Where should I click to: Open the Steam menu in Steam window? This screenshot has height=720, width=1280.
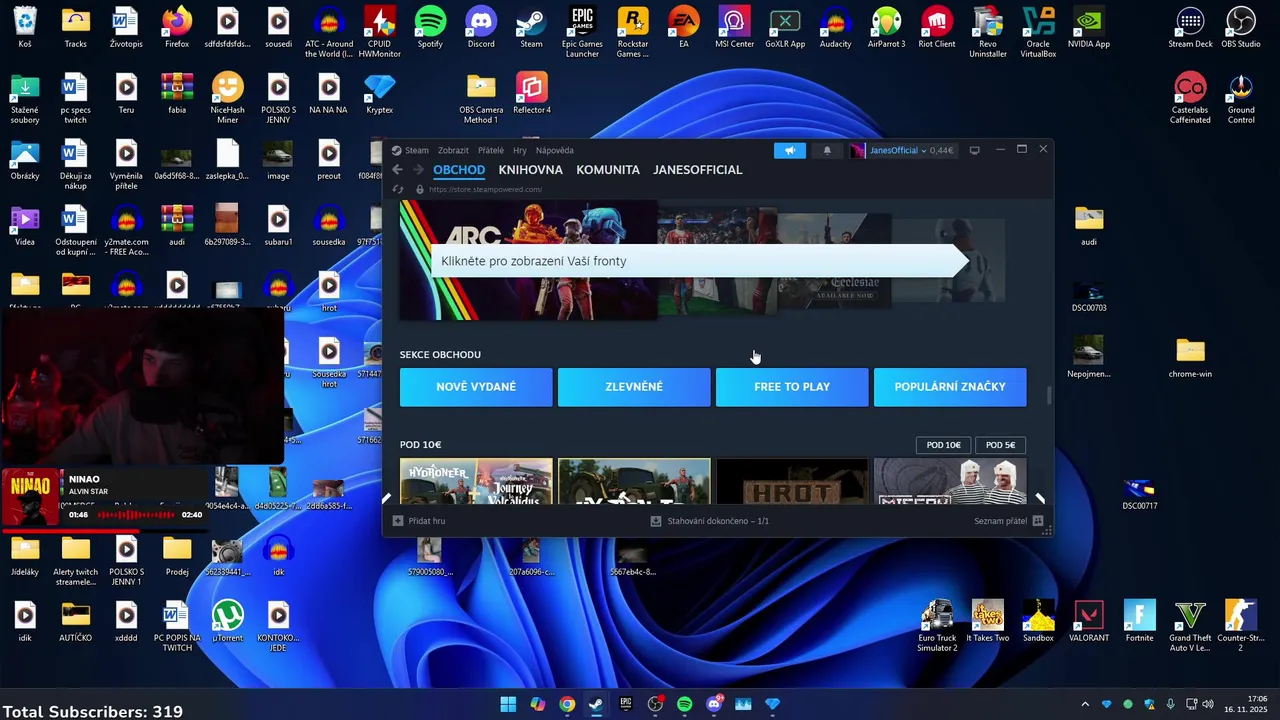click(416, 150)
